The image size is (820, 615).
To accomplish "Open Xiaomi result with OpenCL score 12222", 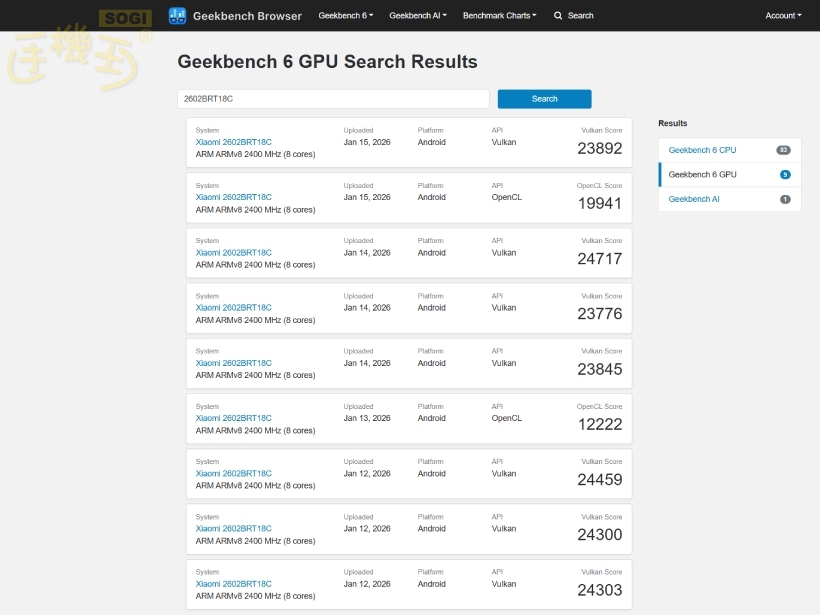I will (x=233, y=418).
